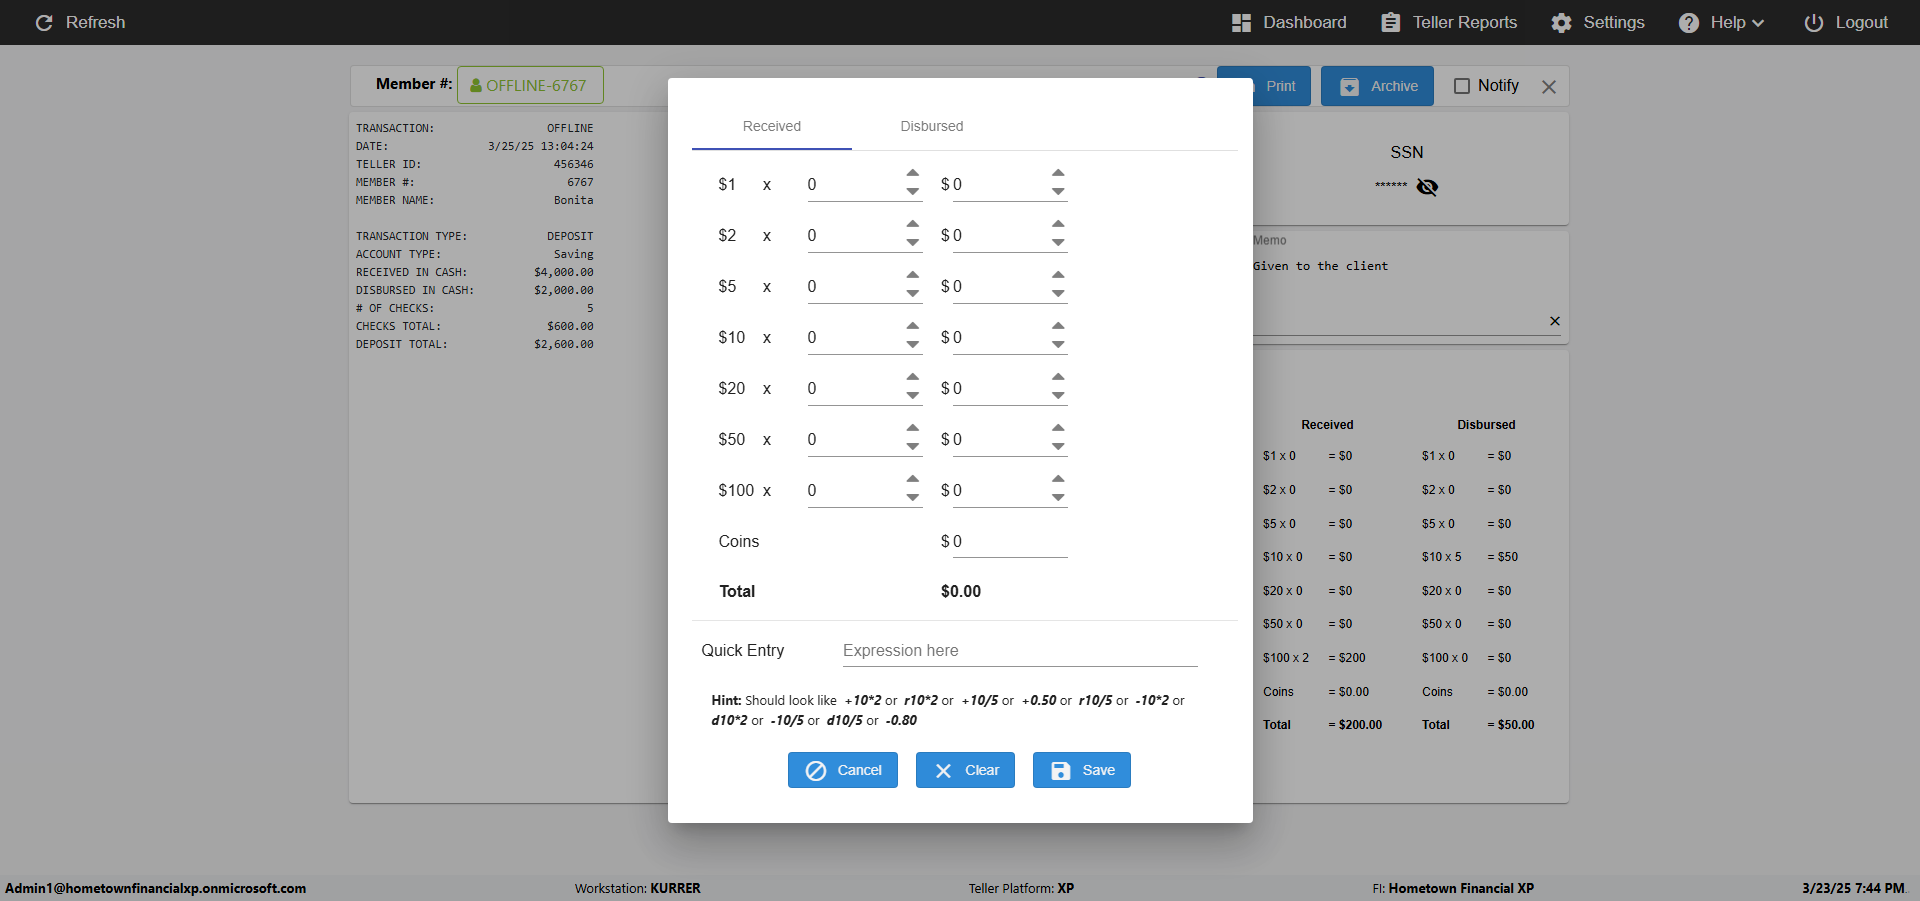Viewport: 1920px width, 901px height.
Task: Click the Archive box icon
Action: [x=1349, y=87]
